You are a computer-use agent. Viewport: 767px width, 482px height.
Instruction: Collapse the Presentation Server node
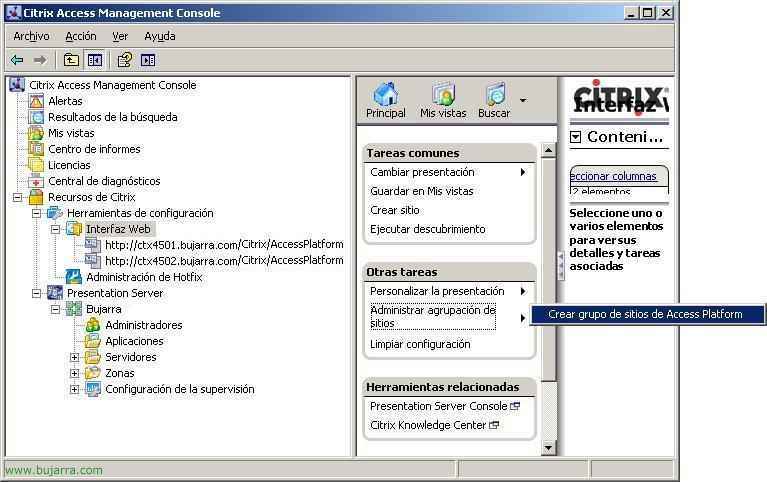pos(37,294)
